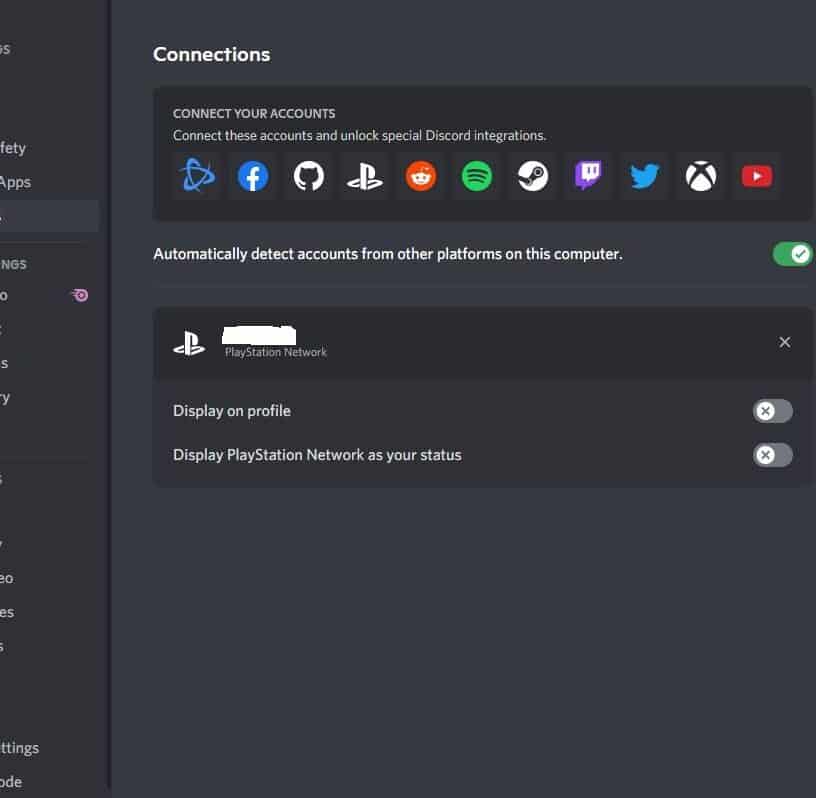The image size is (816, 798).
Task: Open the sidebar item ending in 'ttings'
Action: pos(20,748)
